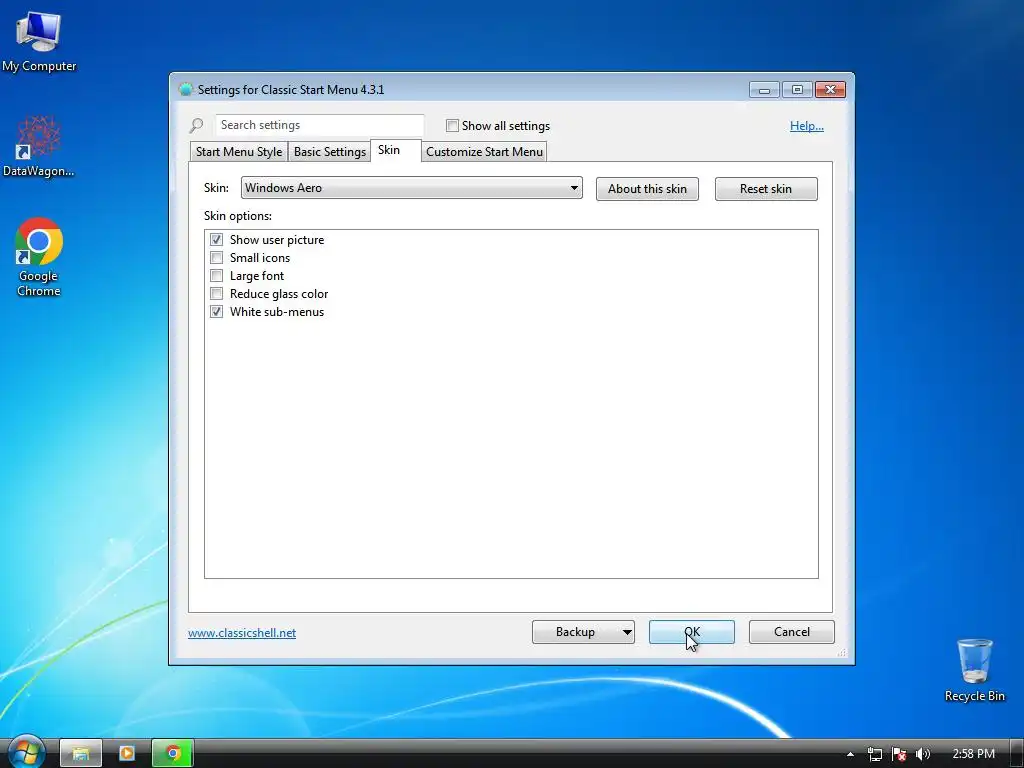The width and height of the screenshot is (1024, 768).
Task: Switch to Chrome in the taskbar
Action: 173,753
